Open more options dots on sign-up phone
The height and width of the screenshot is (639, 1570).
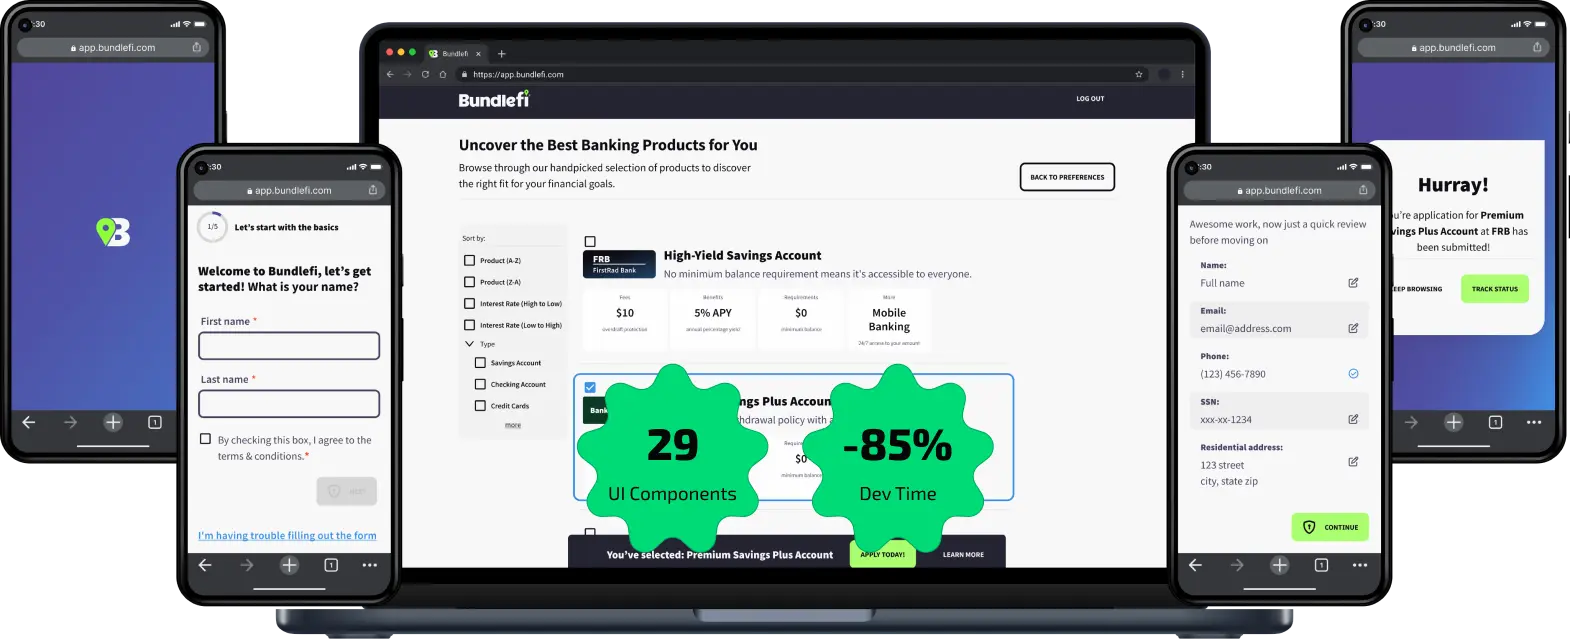[370, 565]
